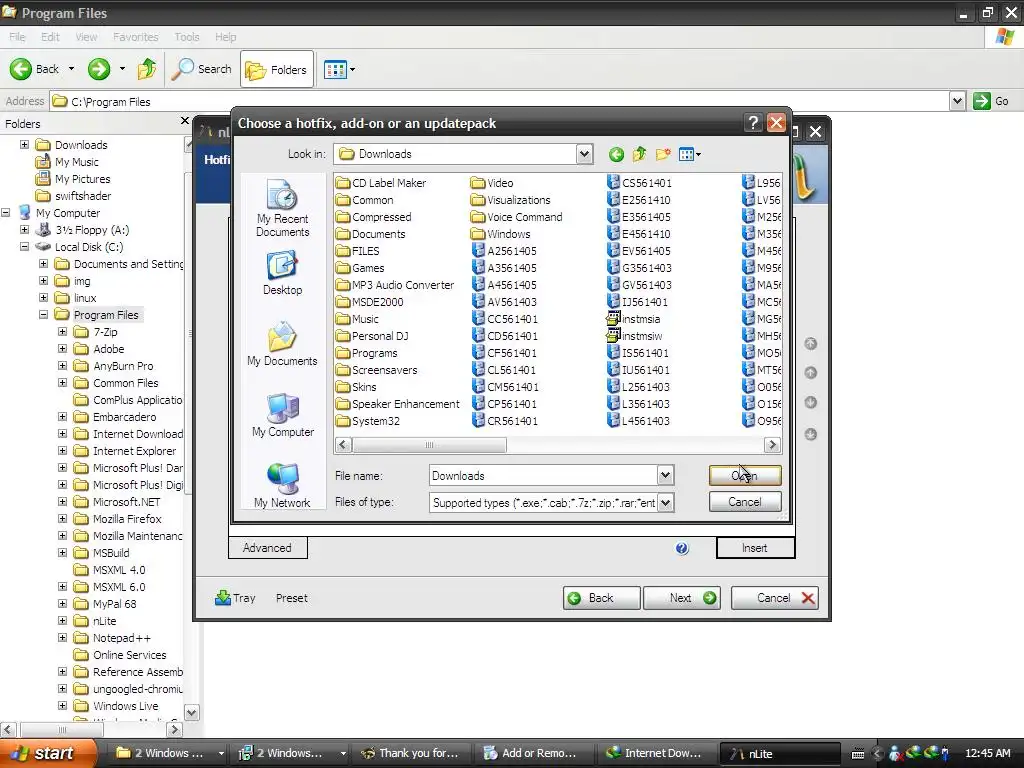Click nLite help icon near Insert

pyautogui.click(x=682, y=549)
